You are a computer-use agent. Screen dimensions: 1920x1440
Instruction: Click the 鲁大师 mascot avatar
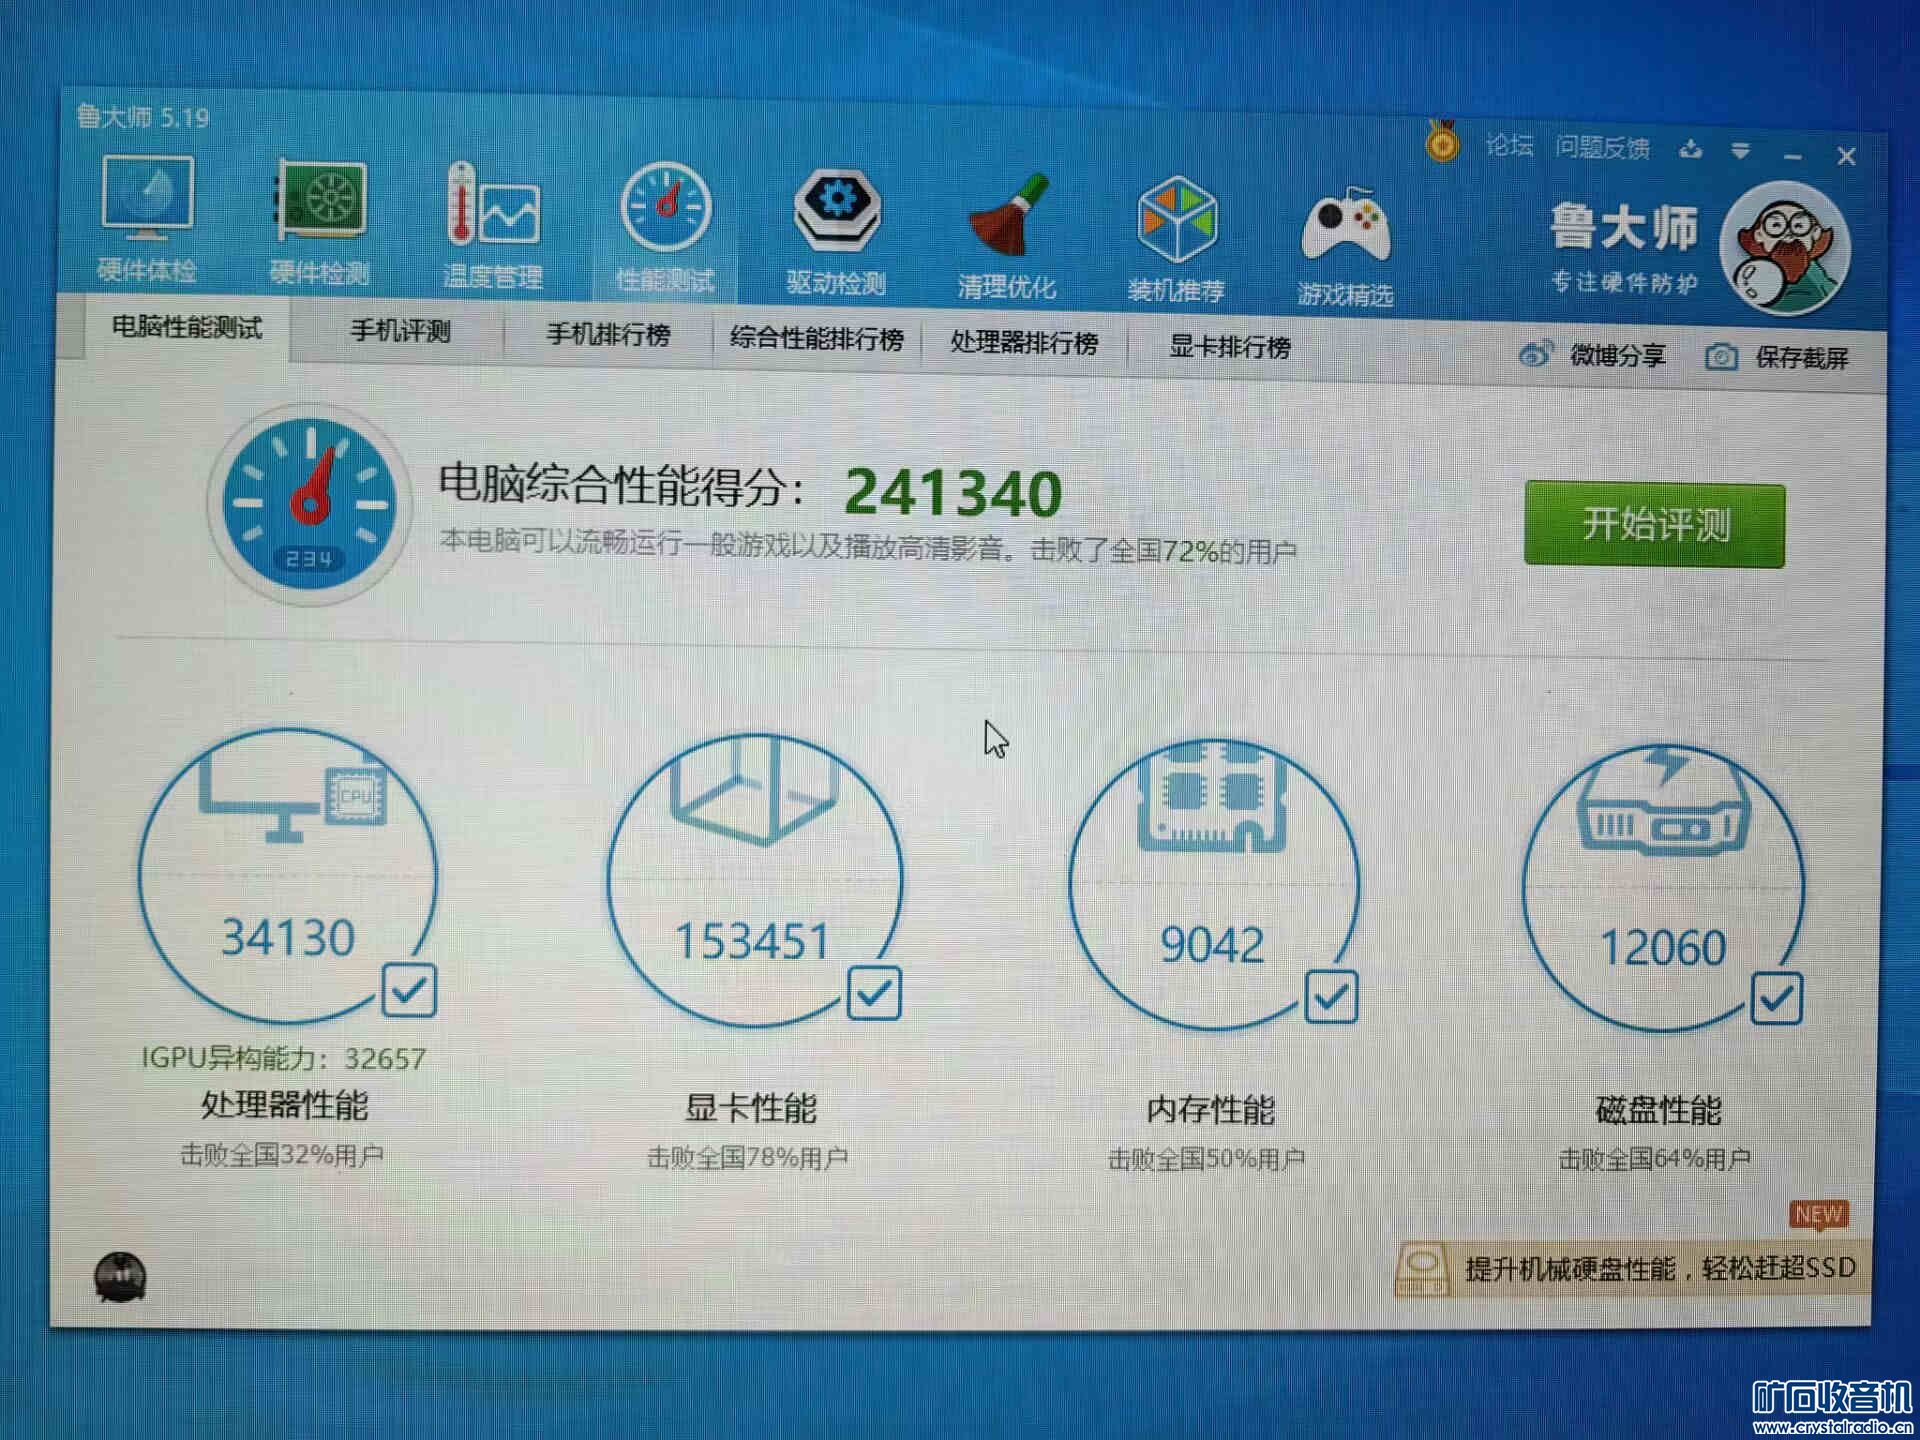(x=1785, y=248)
